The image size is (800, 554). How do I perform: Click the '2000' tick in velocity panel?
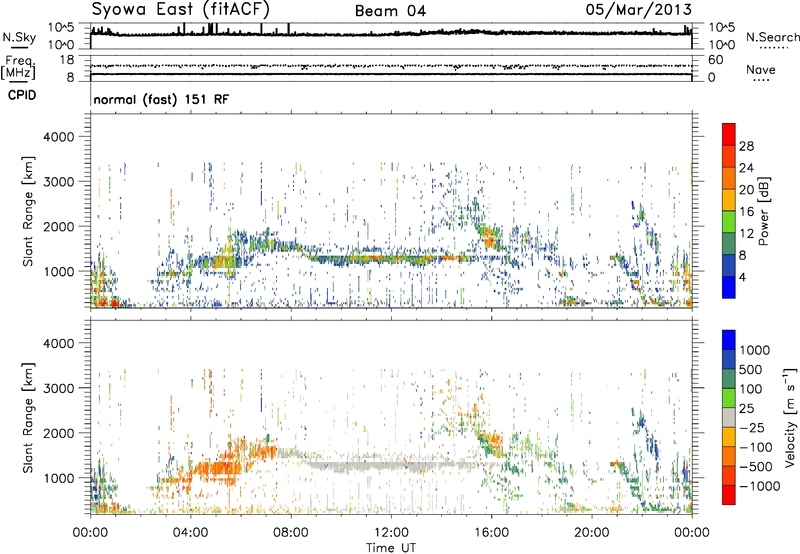point(58,434)
